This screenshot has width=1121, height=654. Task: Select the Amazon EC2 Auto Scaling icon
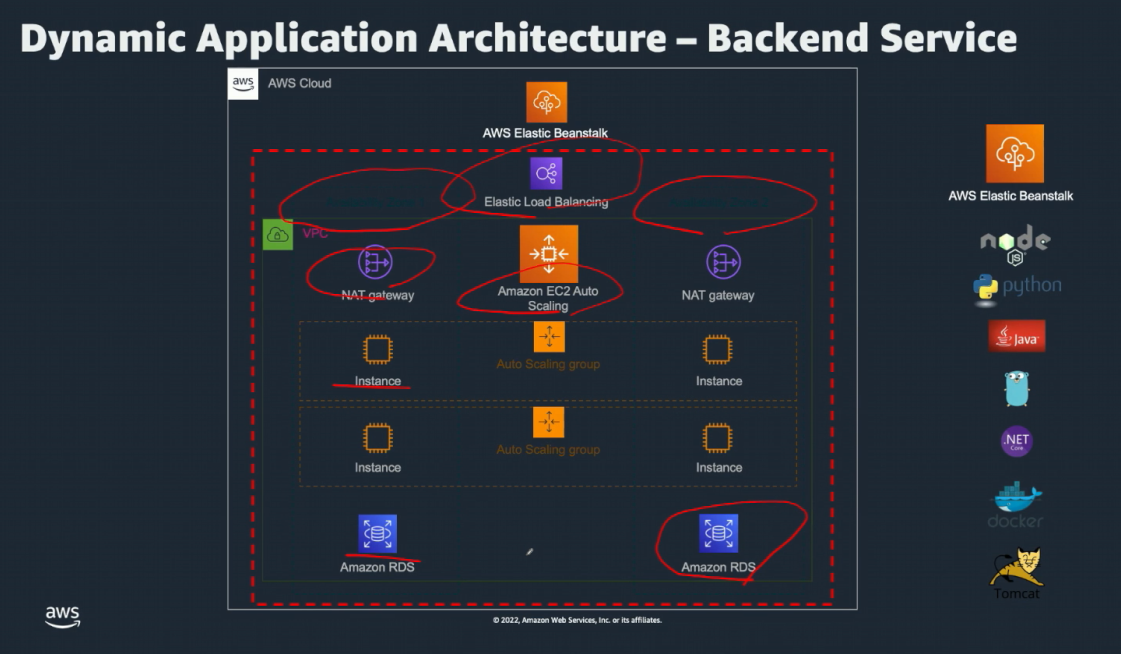click(548, 254)
